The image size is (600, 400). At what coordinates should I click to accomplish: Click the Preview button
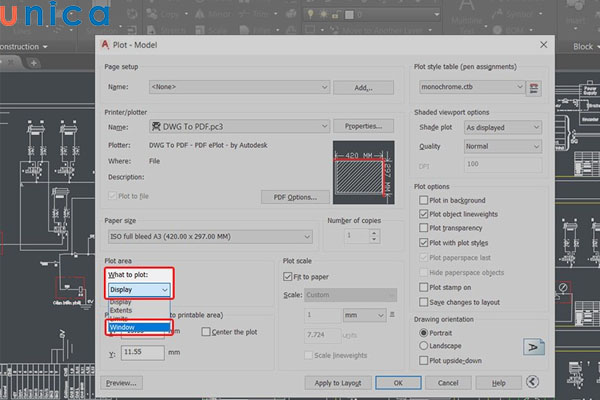[121, 382]
